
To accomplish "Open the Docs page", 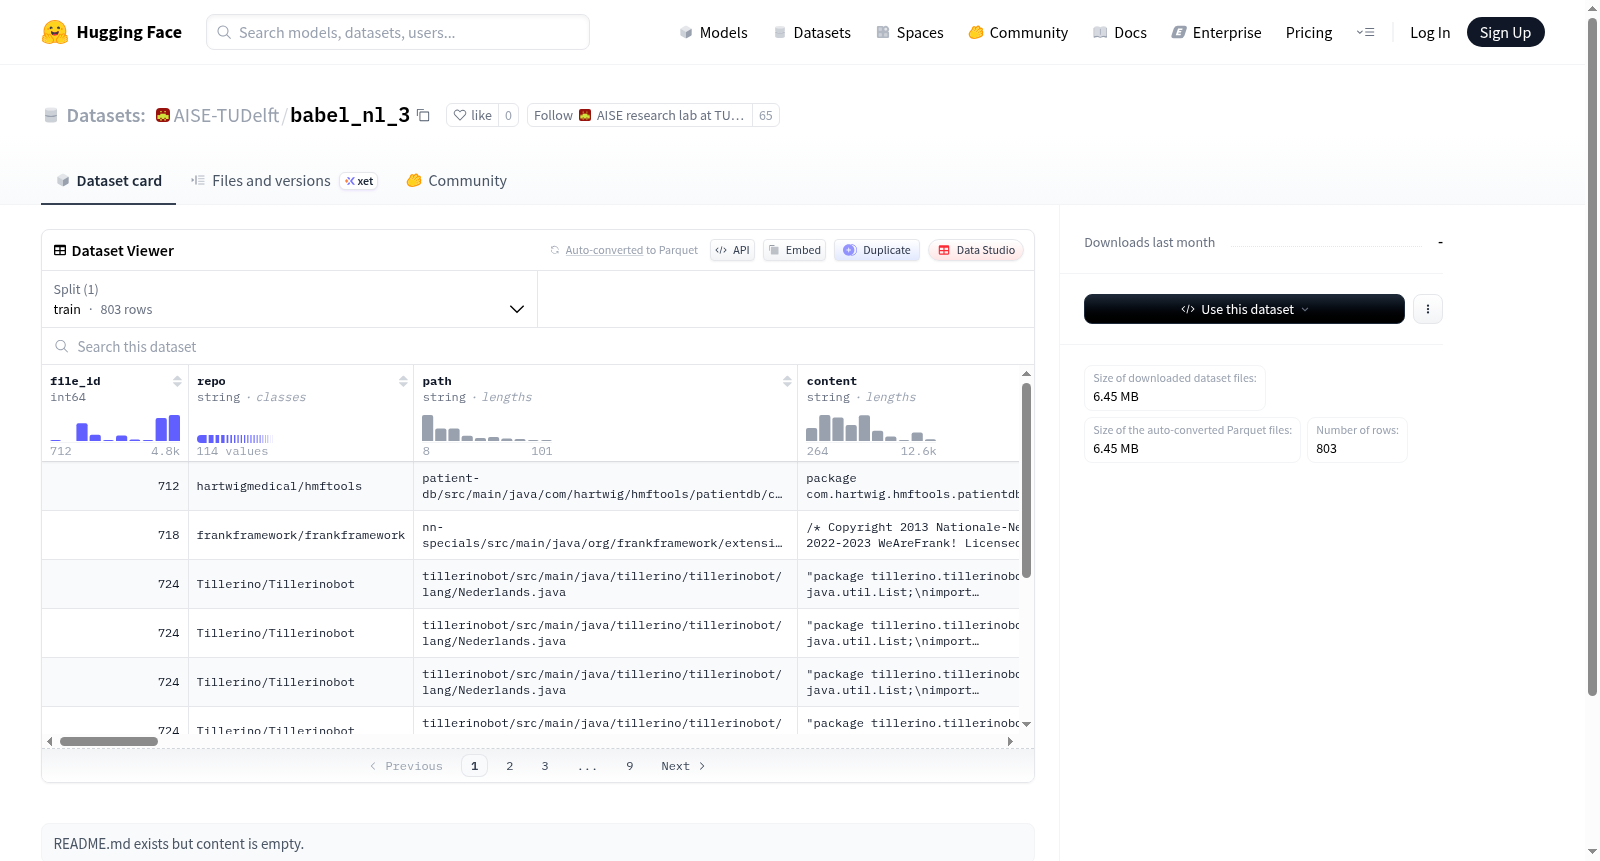I will pyautogui.click(x=1120, y=32).
